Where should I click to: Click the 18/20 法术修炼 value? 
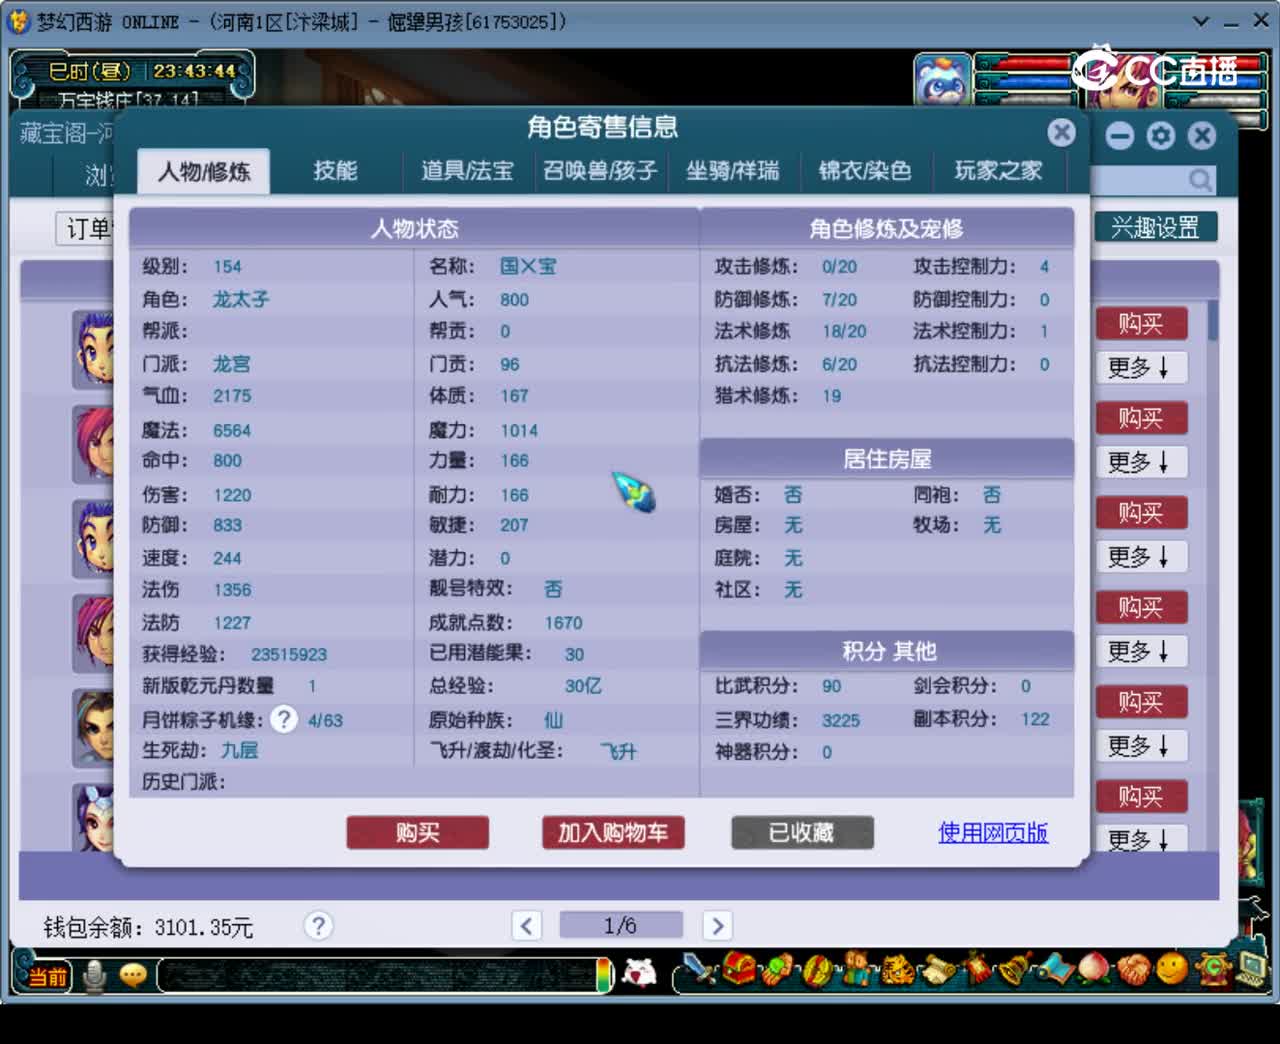coord(844,331)
